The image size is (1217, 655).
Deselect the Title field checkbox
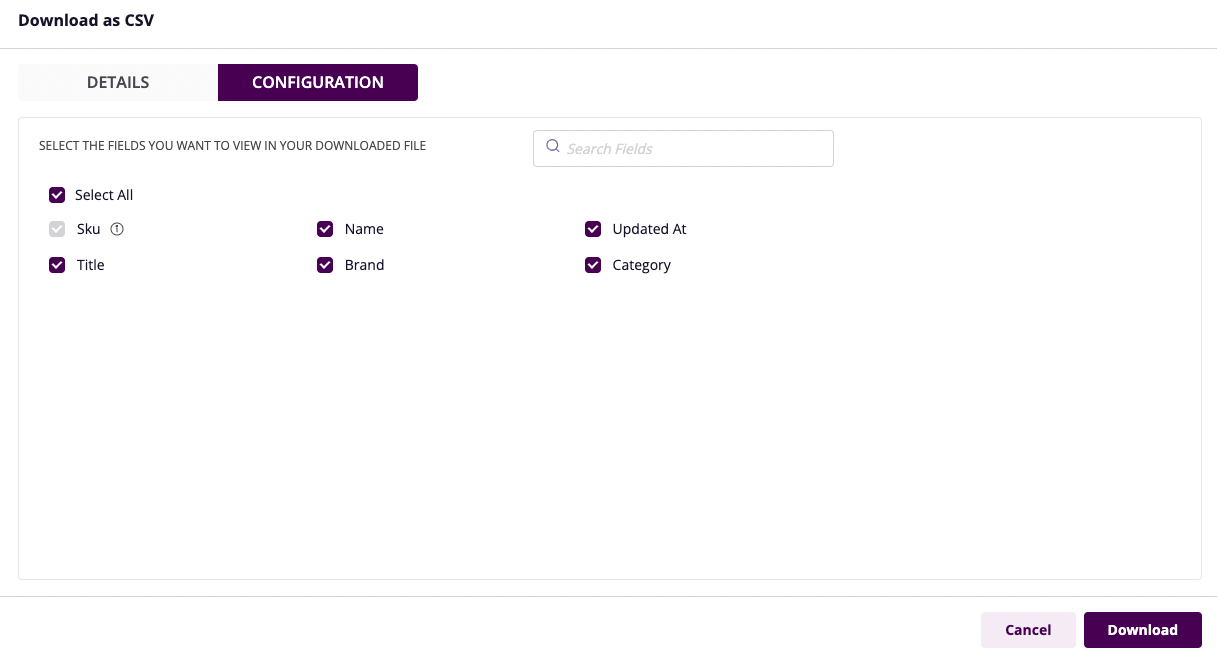[x=57, y=265]
